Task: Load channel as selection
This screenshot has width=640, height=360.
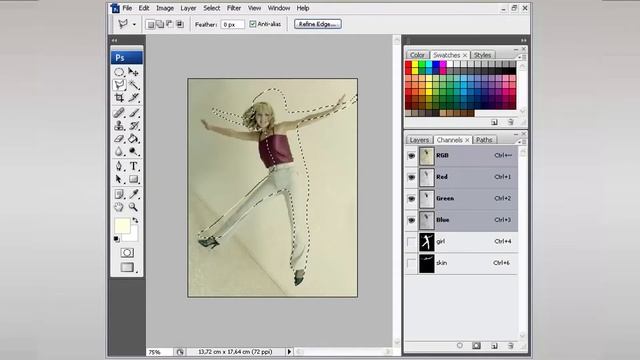Action: pyautogui.click(x=460, y=346)
